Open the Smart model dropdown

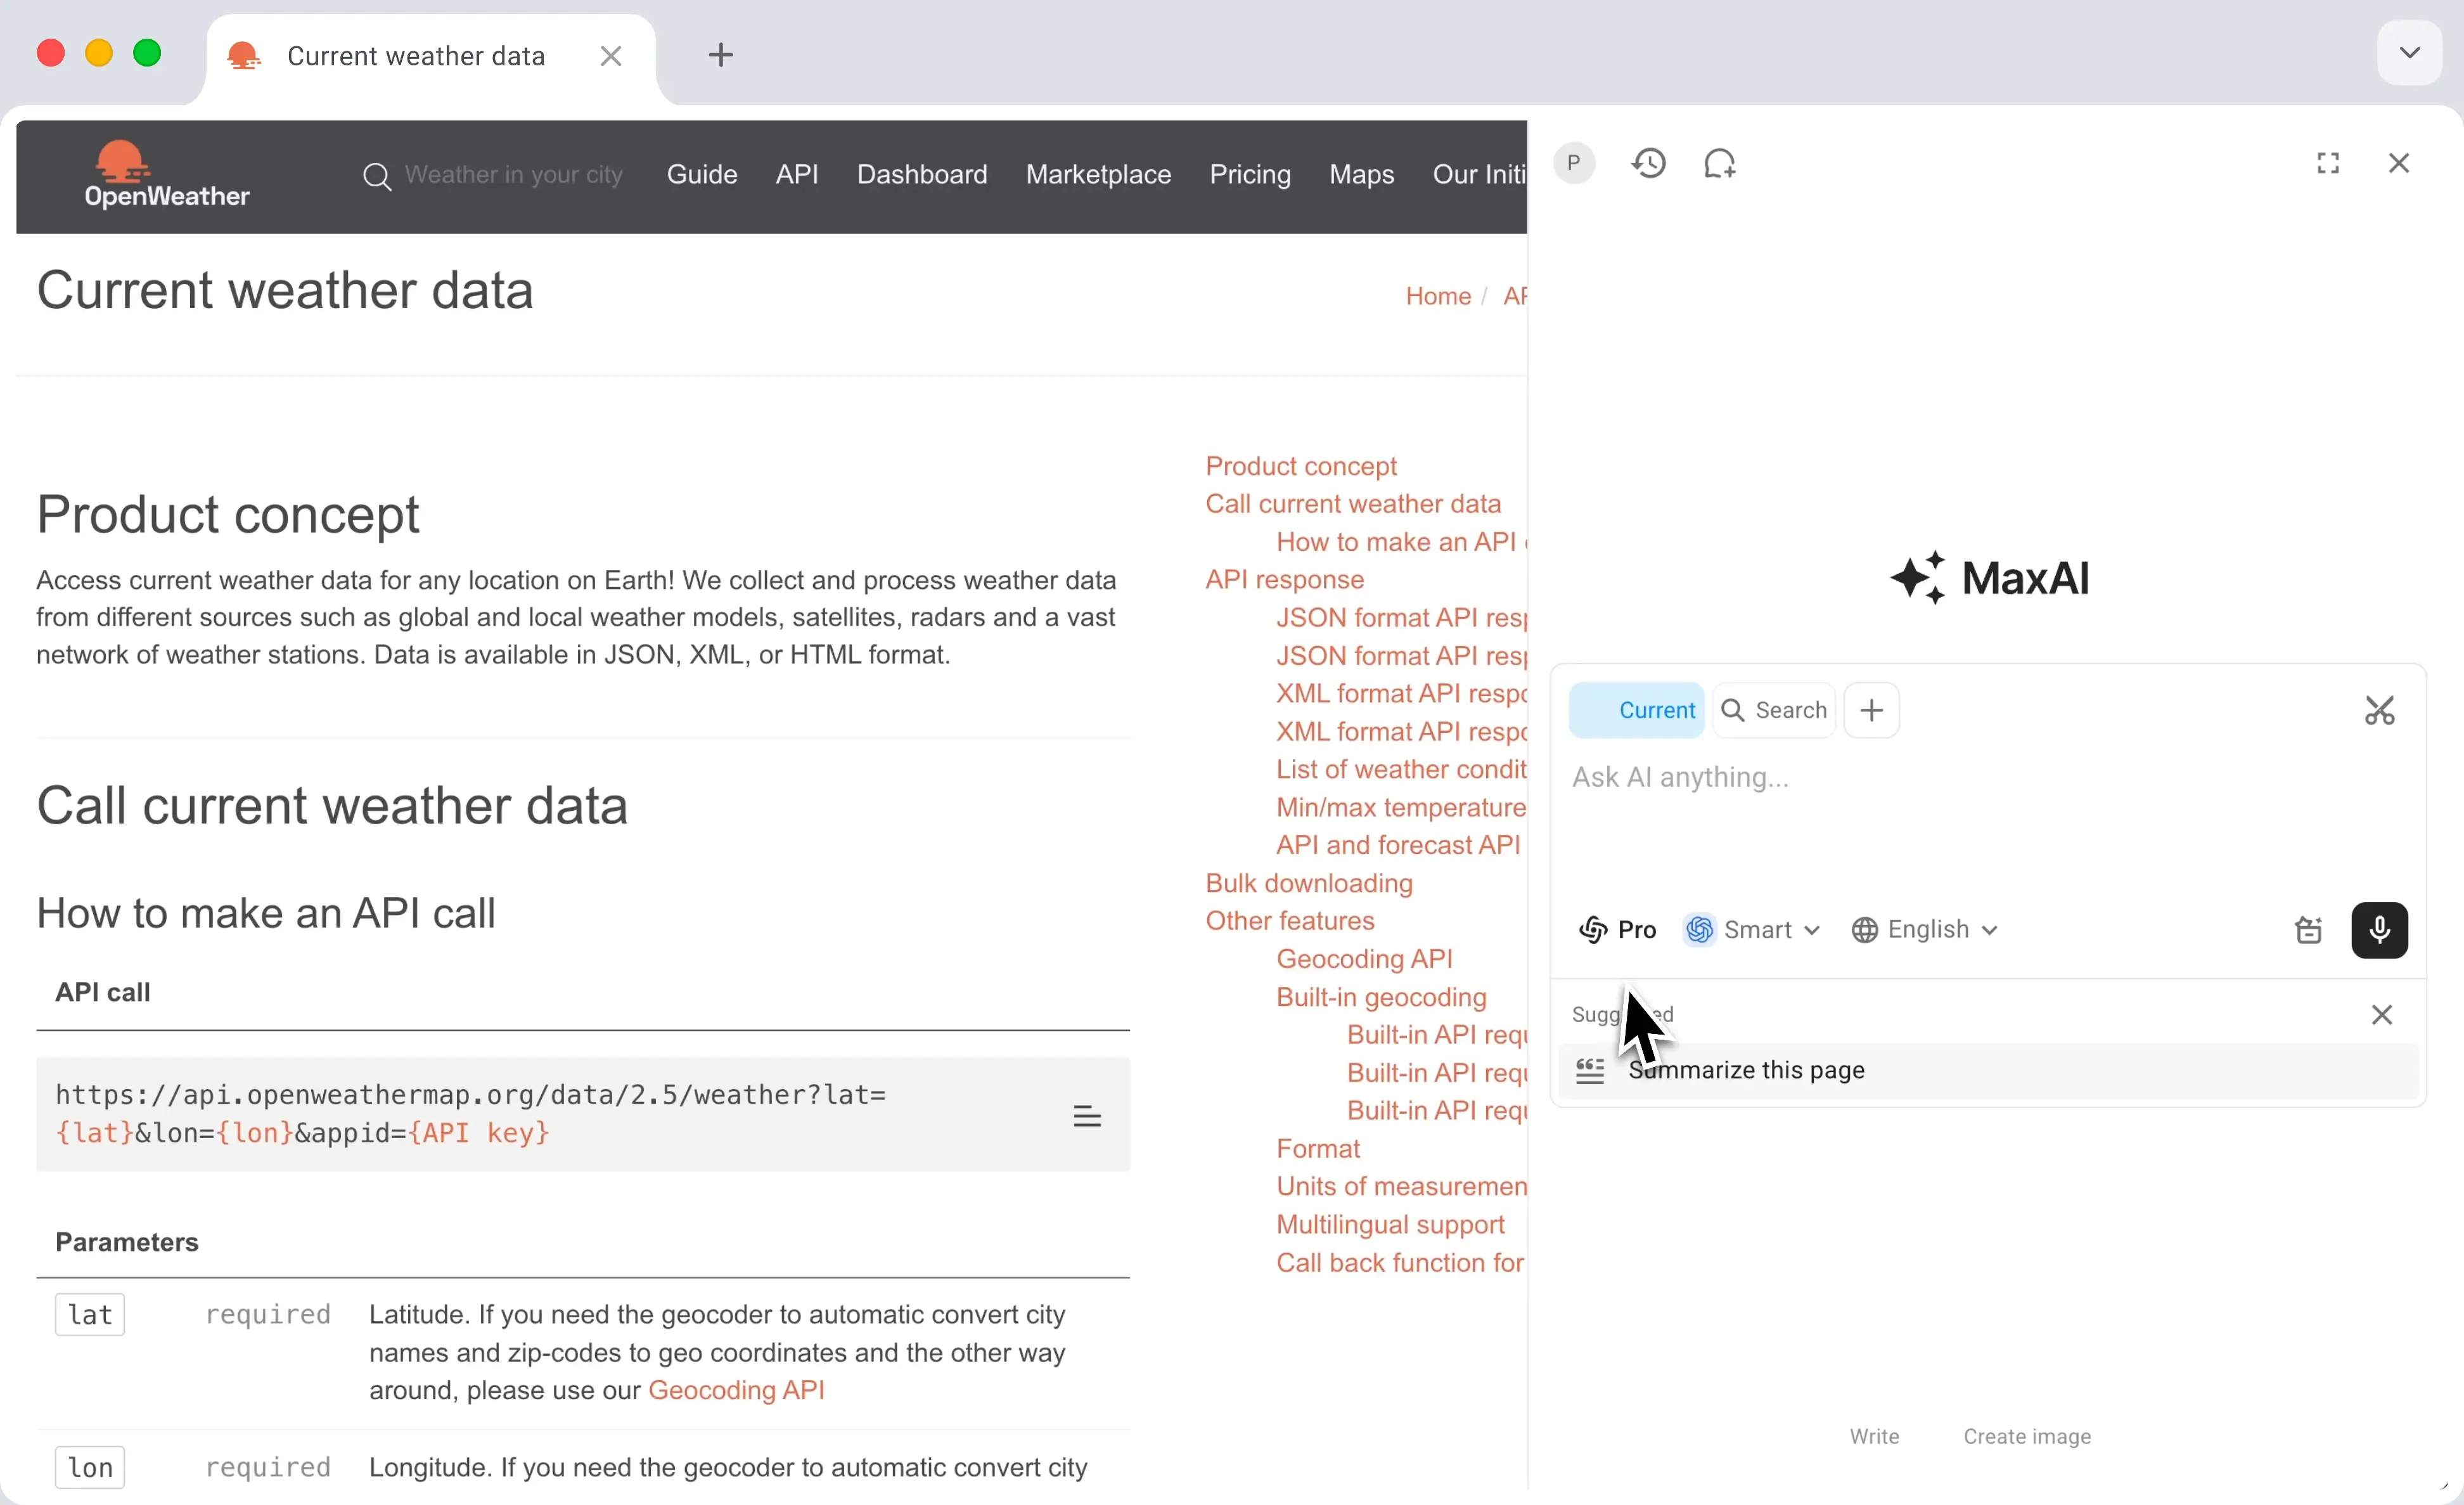click(x=1752, y=930)
